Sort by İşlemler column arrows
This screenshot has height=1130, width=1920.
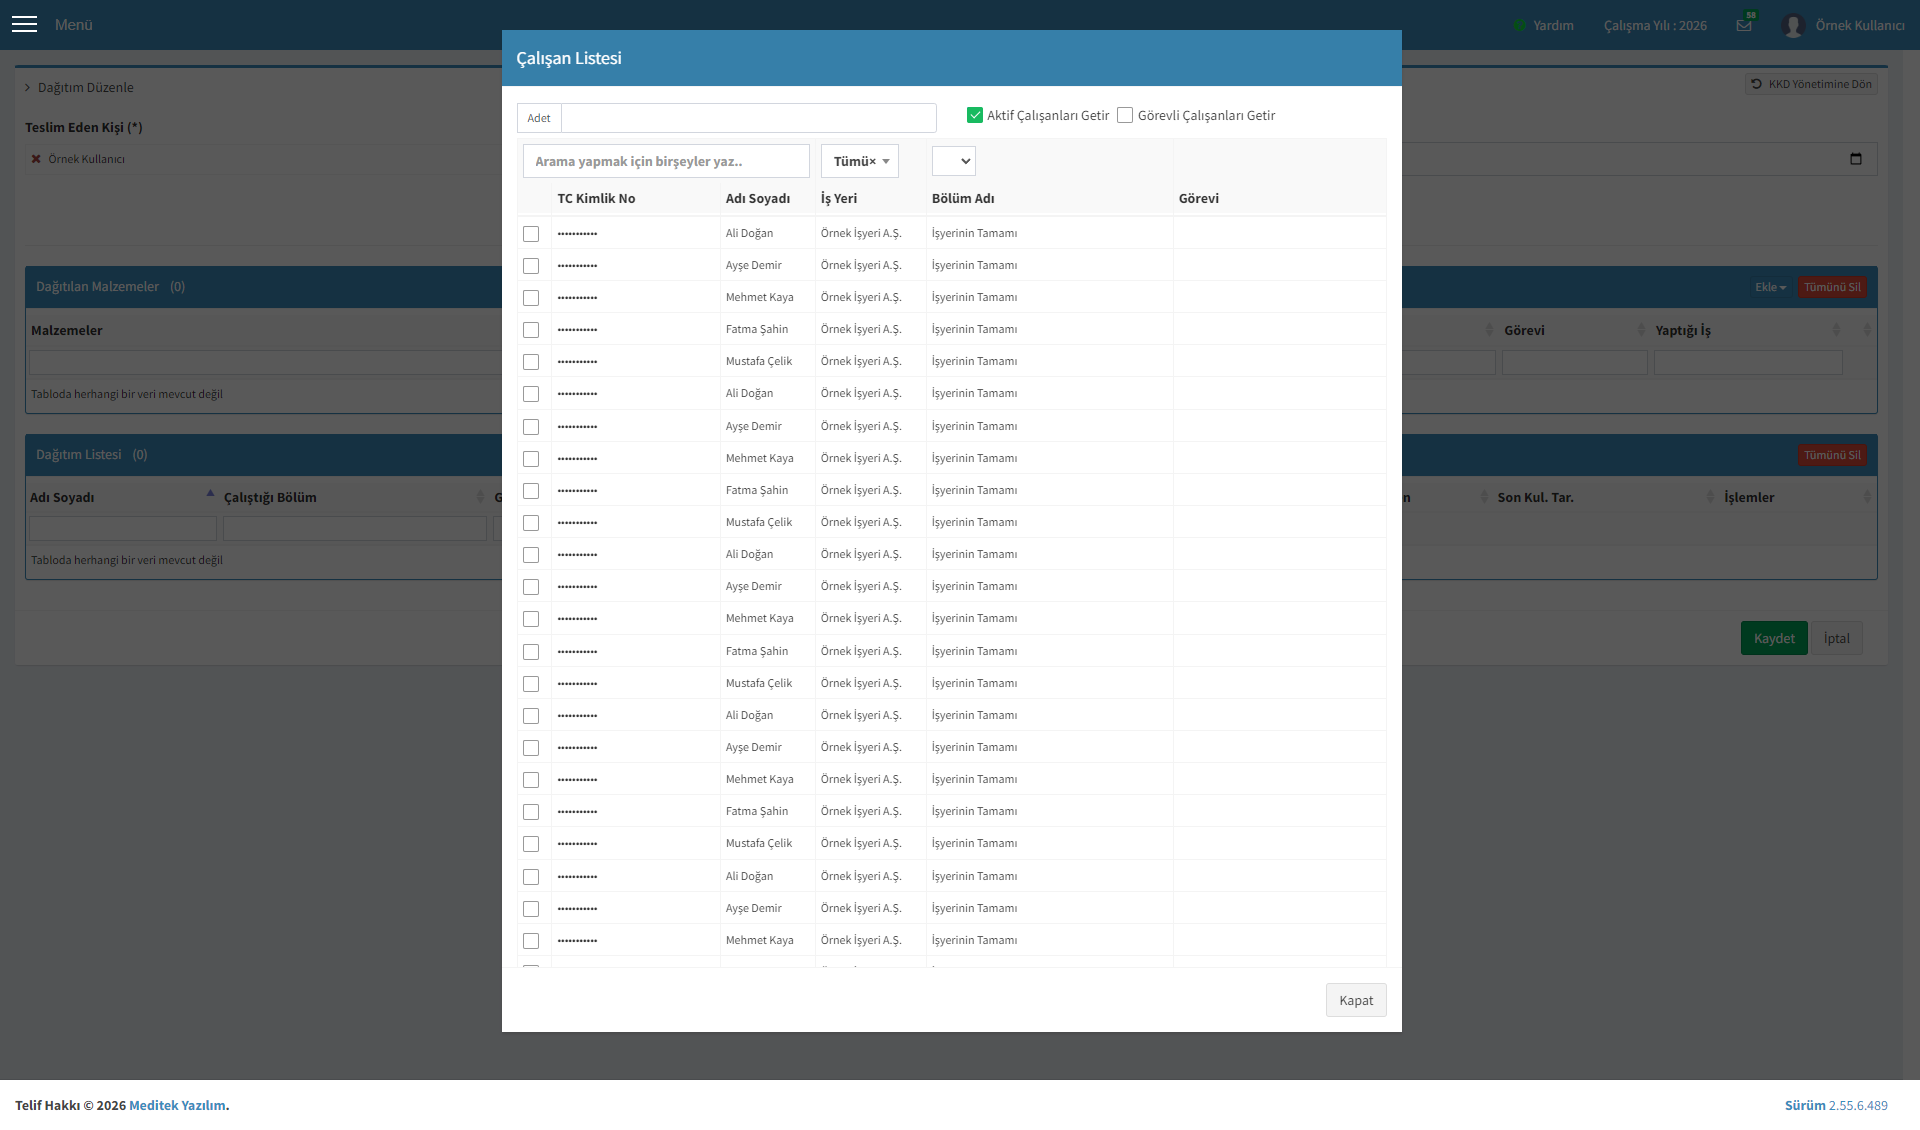pyautogui.click(x=1867, y=497)
